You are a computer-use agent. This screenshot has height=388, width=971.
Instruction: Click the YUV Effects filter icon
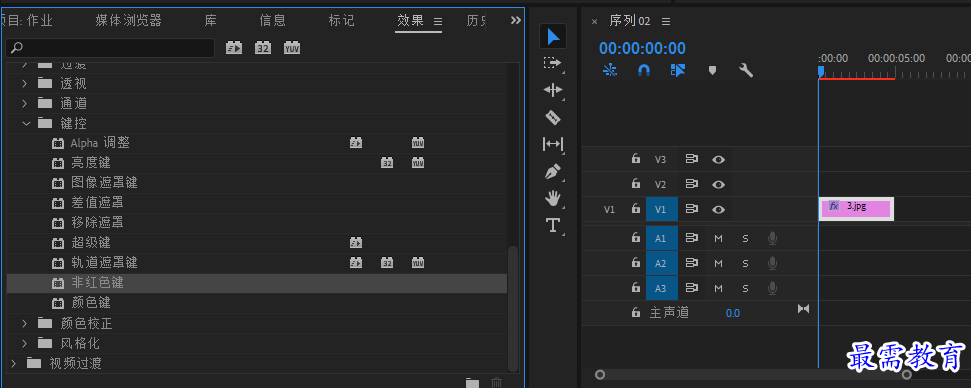(292, 48)
